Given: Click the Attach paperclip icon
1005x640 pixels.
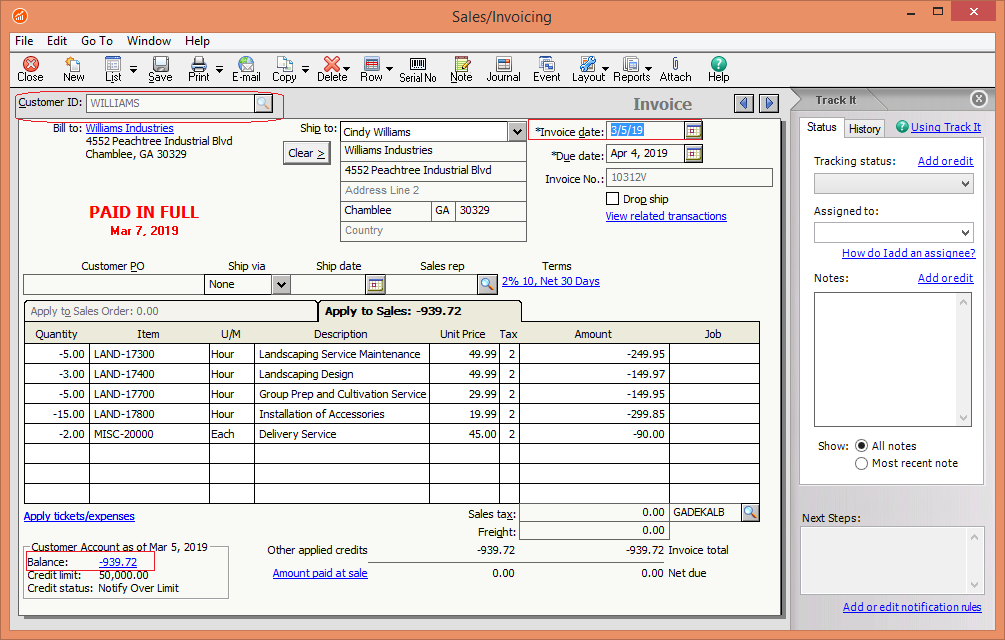Looking at the screenshot, I should pos(676,69).
